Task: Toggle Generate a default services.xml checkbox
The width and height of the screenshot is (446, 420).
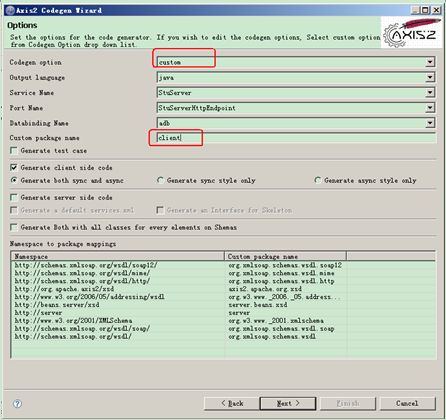Action: (x=14, y=210)
